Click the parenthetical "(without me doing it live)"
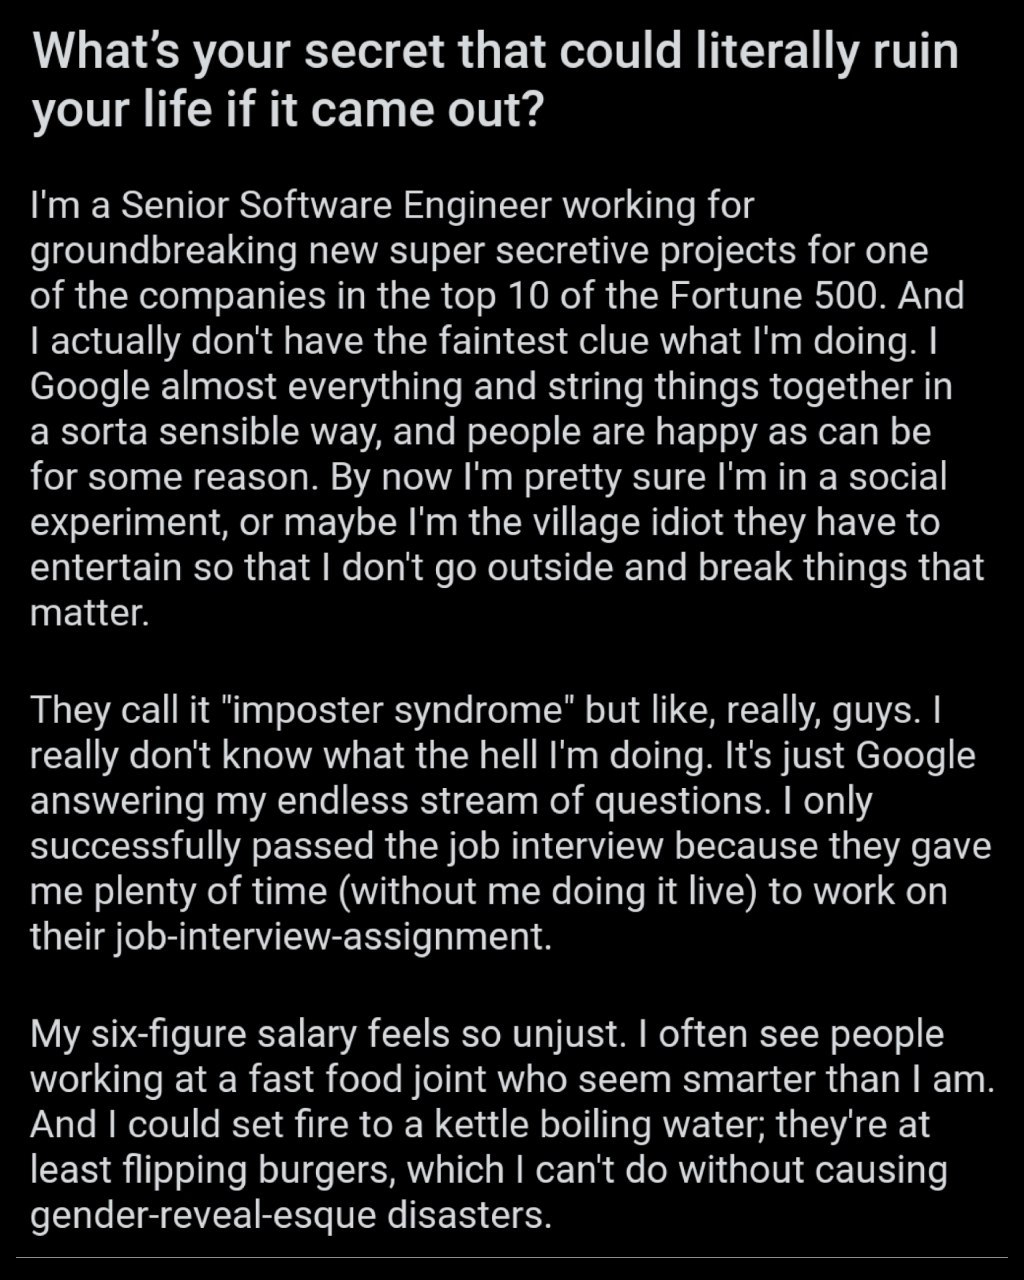Screen dimensions: 1024x1280 tap(549, 892)
